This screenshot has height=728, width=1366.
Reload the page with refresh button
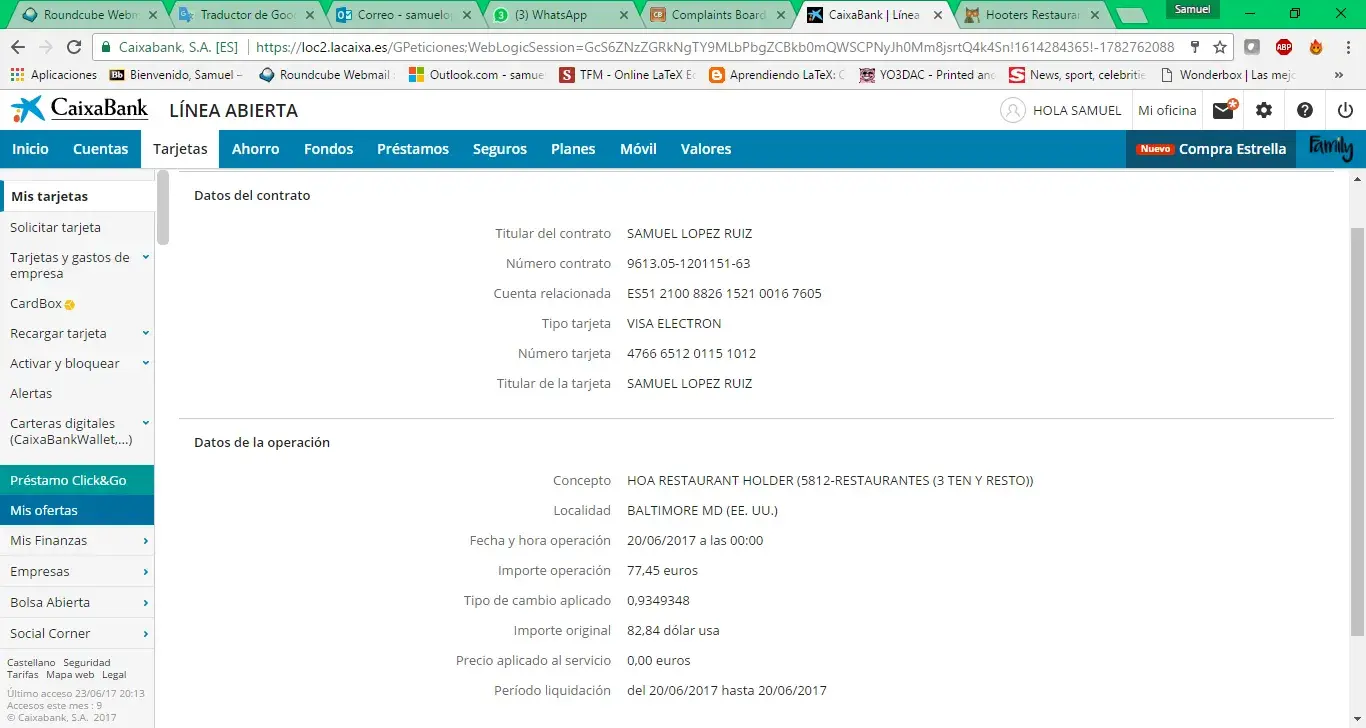(x=74, y=47)
